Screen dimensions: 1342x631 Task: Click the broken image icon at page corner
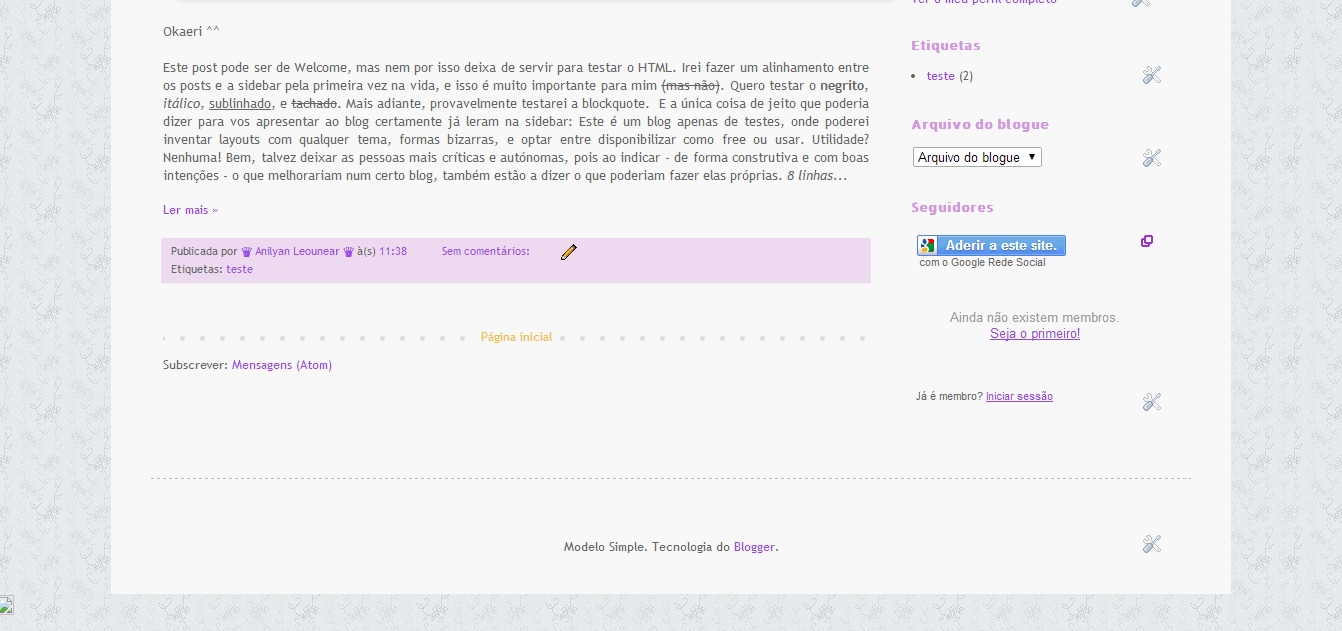(x=6, y=604)
